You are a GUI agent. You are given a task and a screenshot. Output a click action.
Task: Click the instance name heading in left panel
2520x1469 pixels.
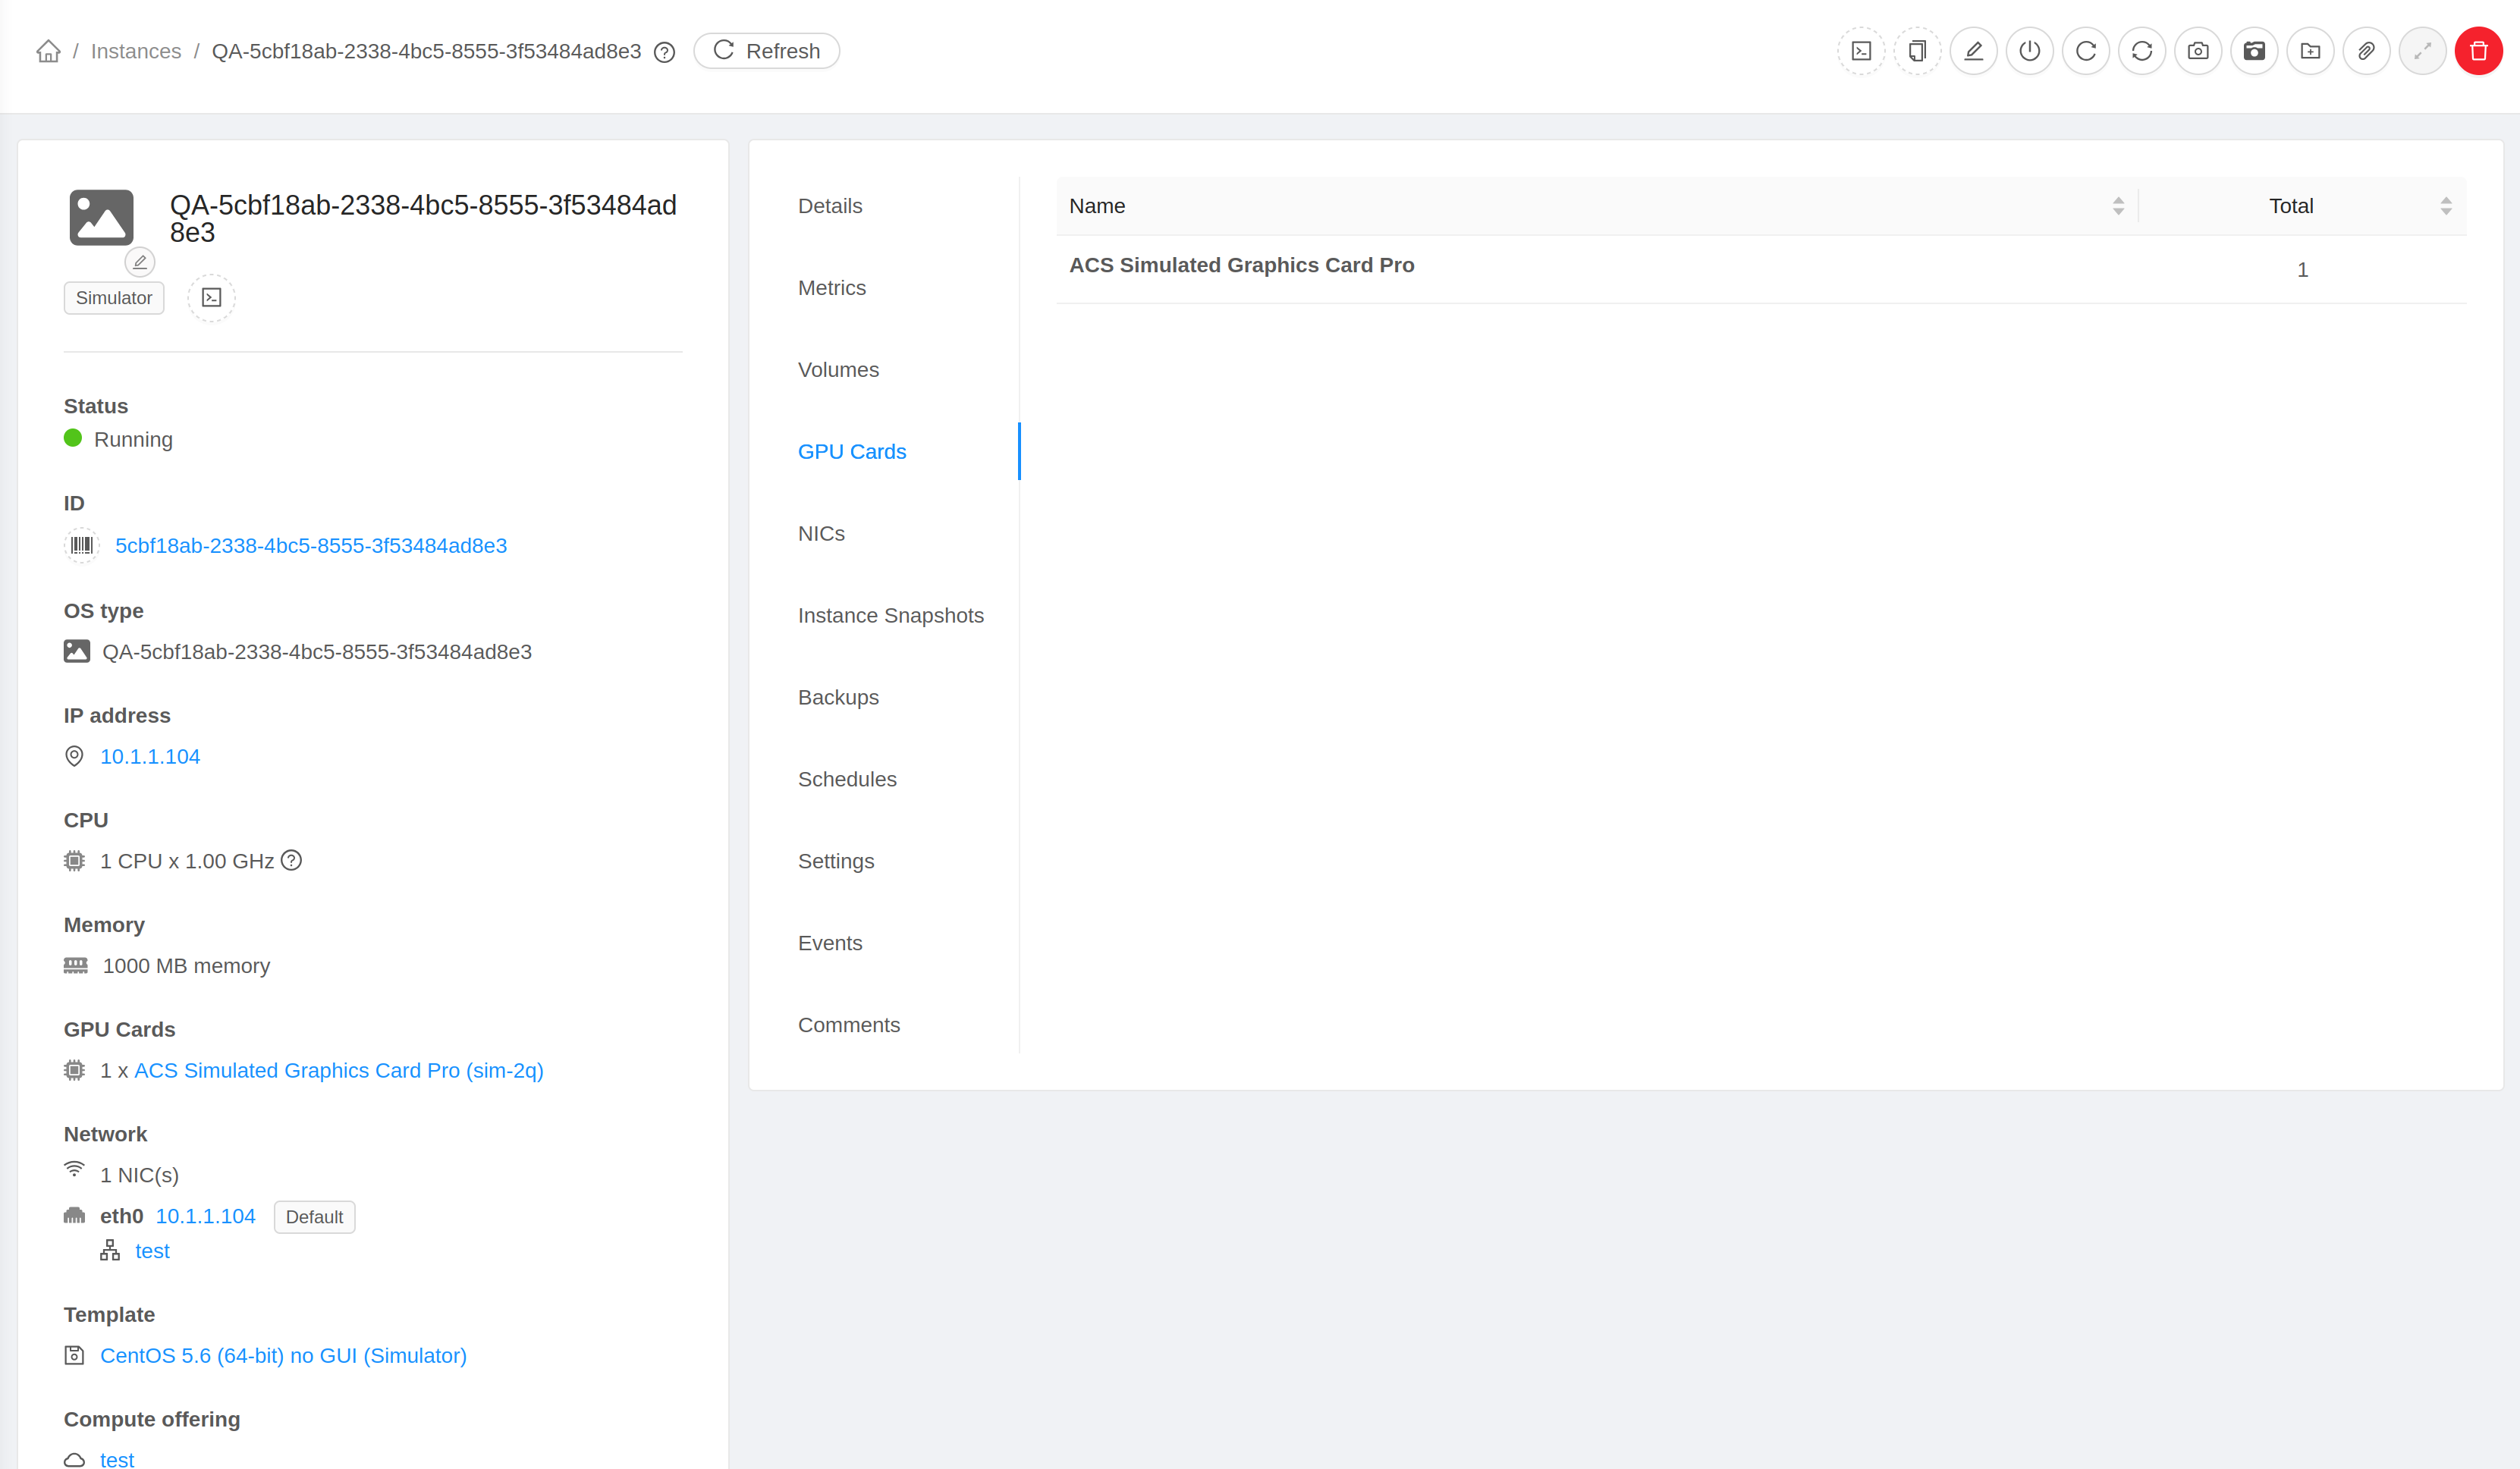[423, 219]
